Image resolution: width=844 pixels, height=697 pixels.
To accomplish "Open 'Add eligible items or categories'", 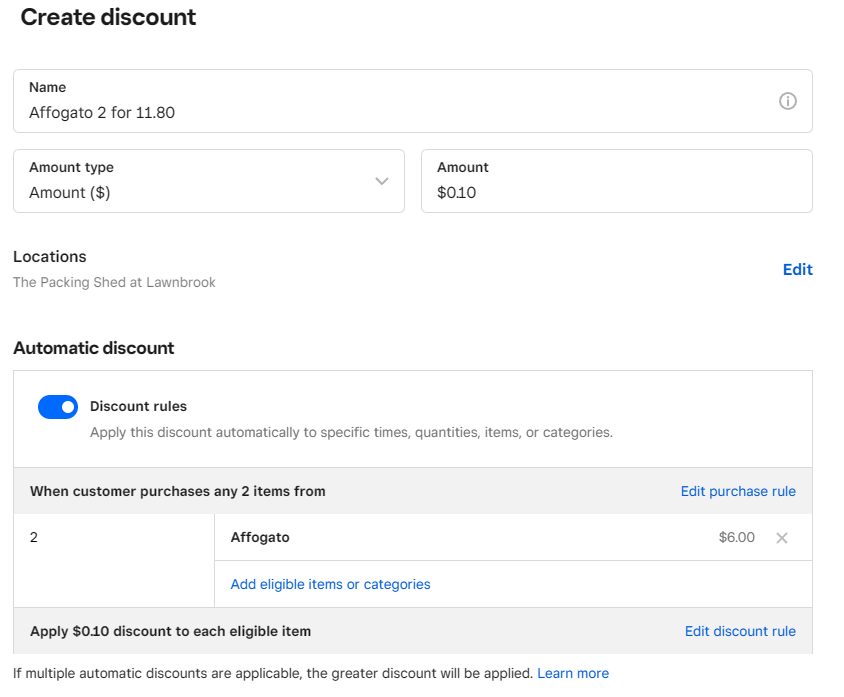I will (x=330, y=584).
